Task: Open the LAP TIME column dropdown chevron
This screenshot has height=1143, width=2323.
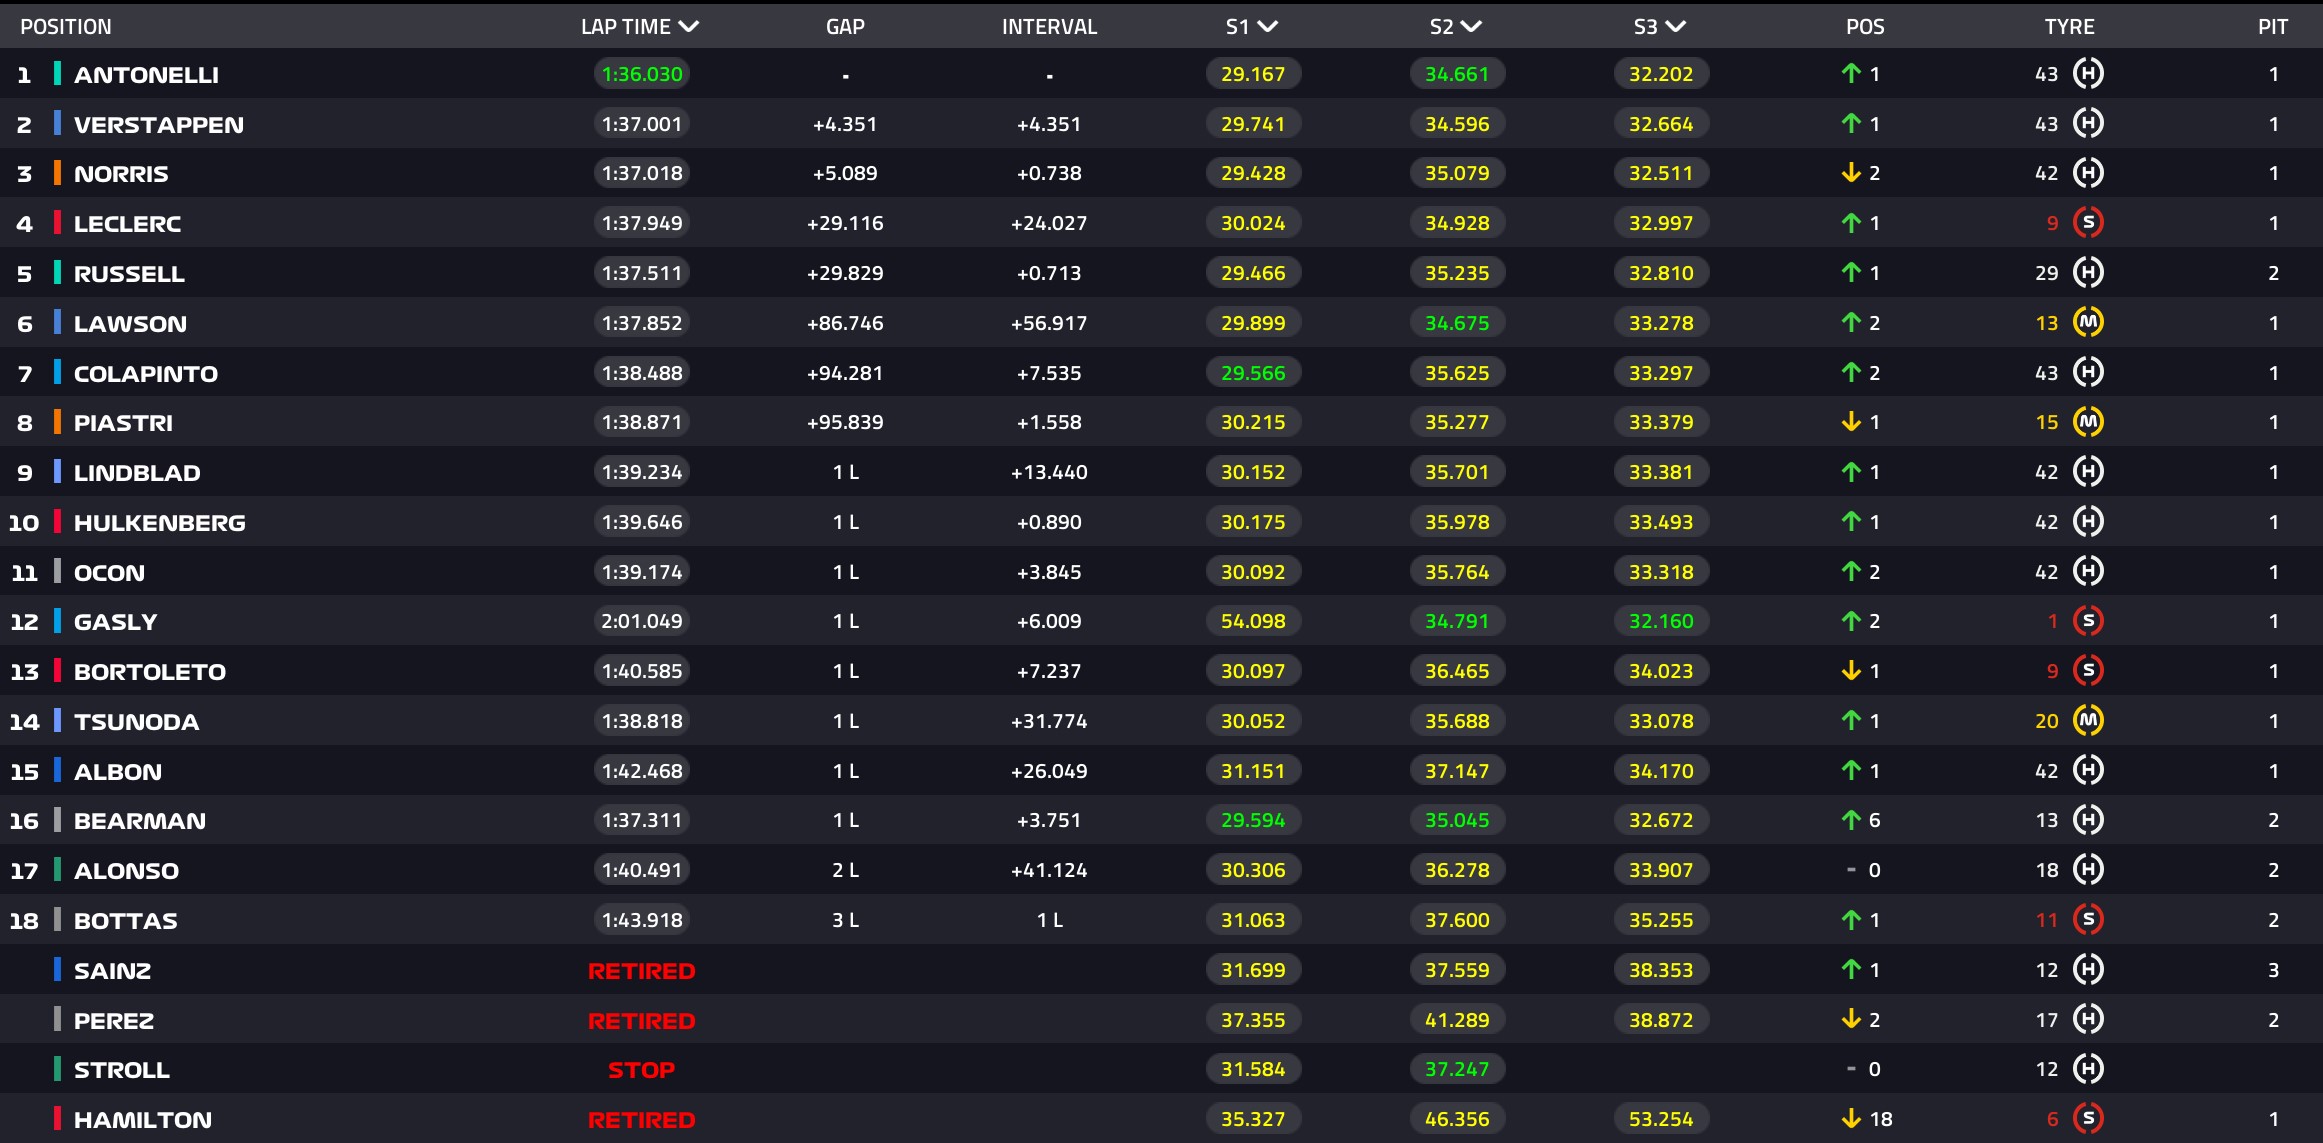Action: point(688,27)
